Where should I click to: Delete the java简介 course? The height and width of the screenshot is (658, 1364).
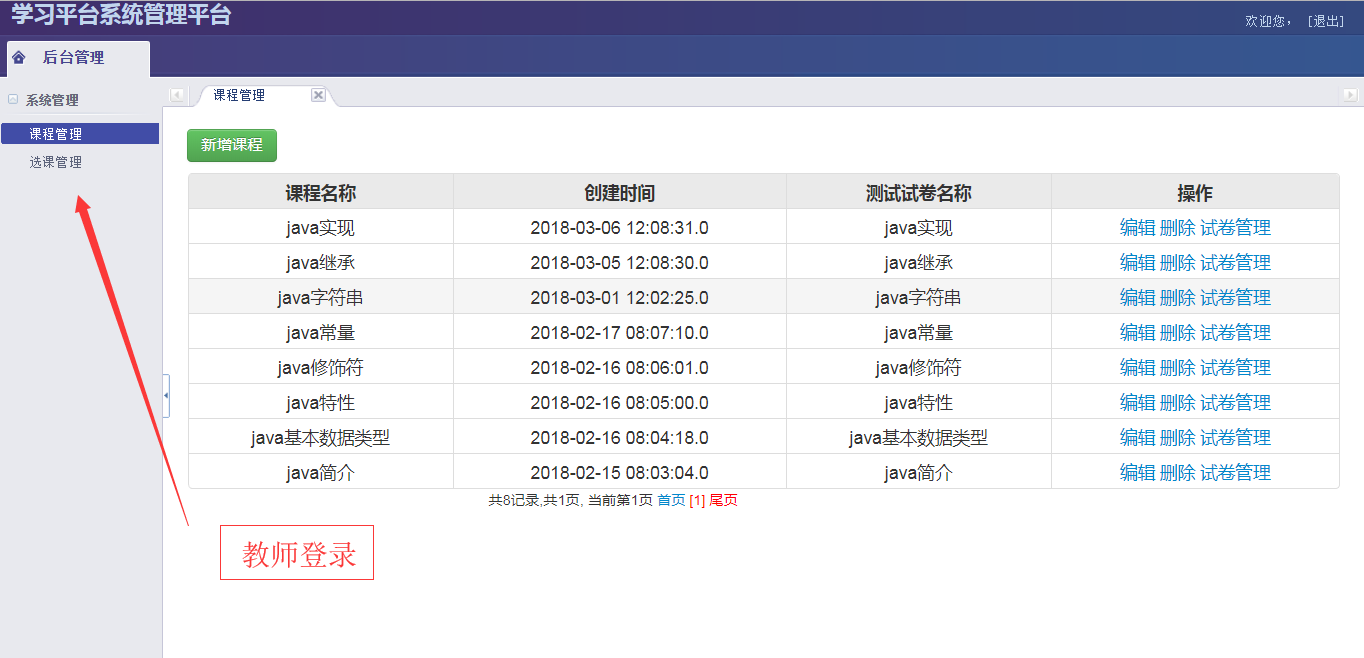pos(1177,473)
